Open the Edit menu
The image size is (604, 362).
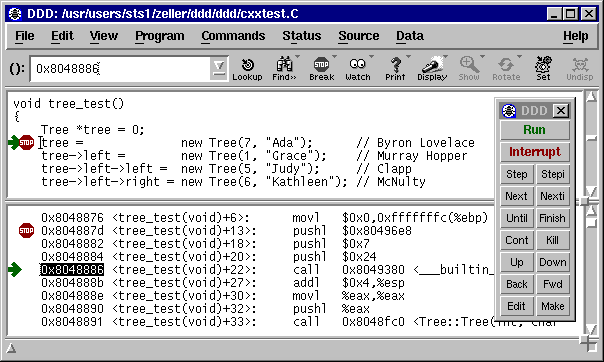(62, 36)
